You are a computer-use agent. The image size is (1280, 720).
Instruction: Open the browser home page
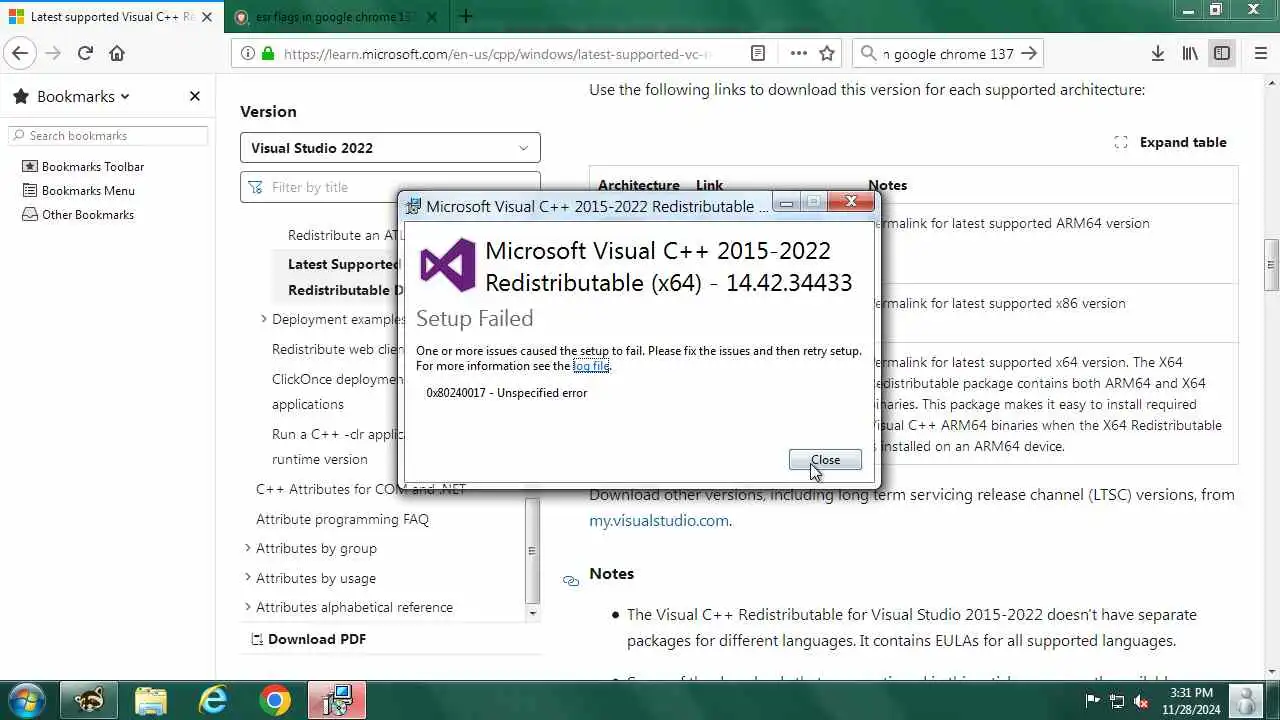click(x=117, y=54)
